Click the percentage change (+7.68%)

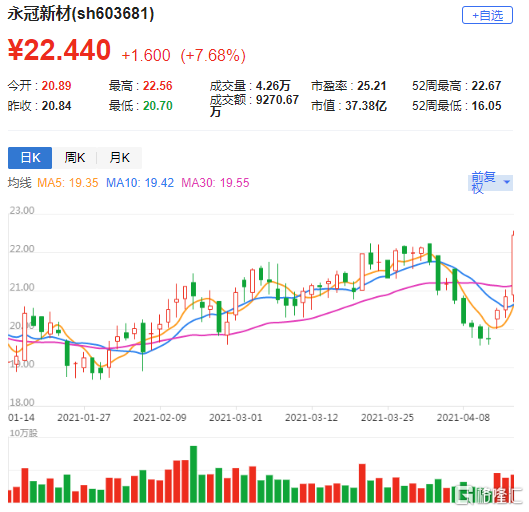213,55
